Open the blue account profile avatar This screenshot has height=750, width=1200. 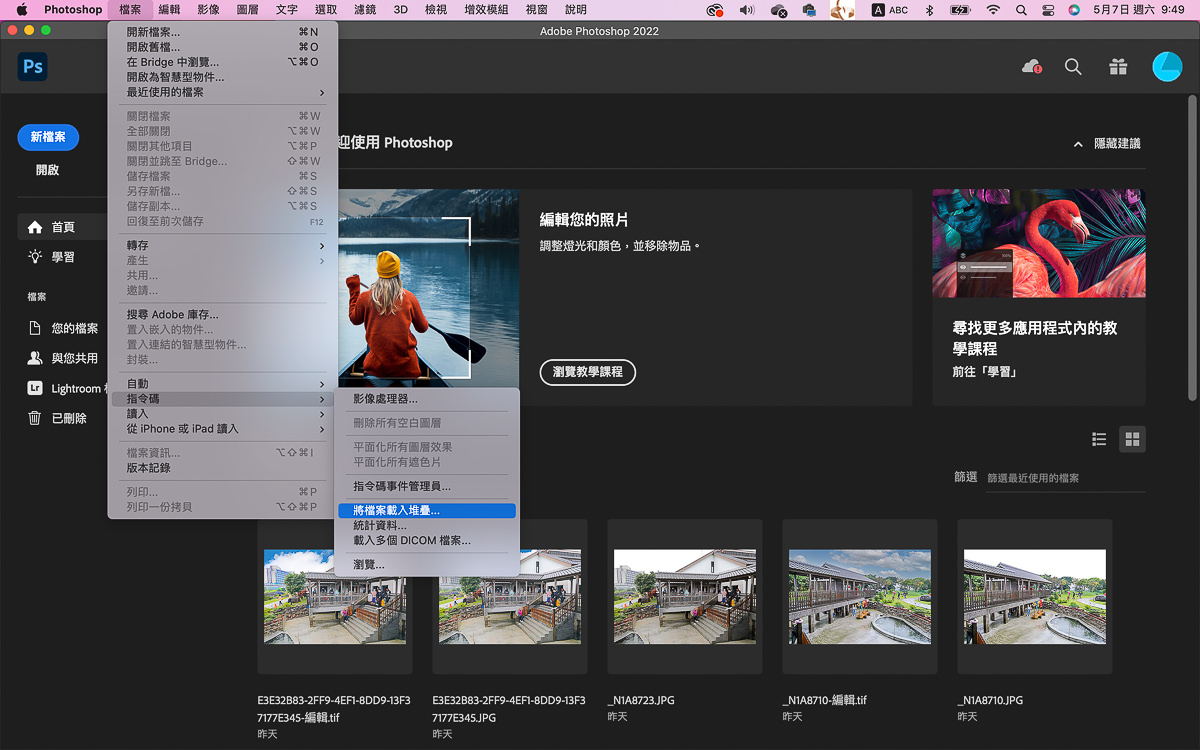[1167, 67]
